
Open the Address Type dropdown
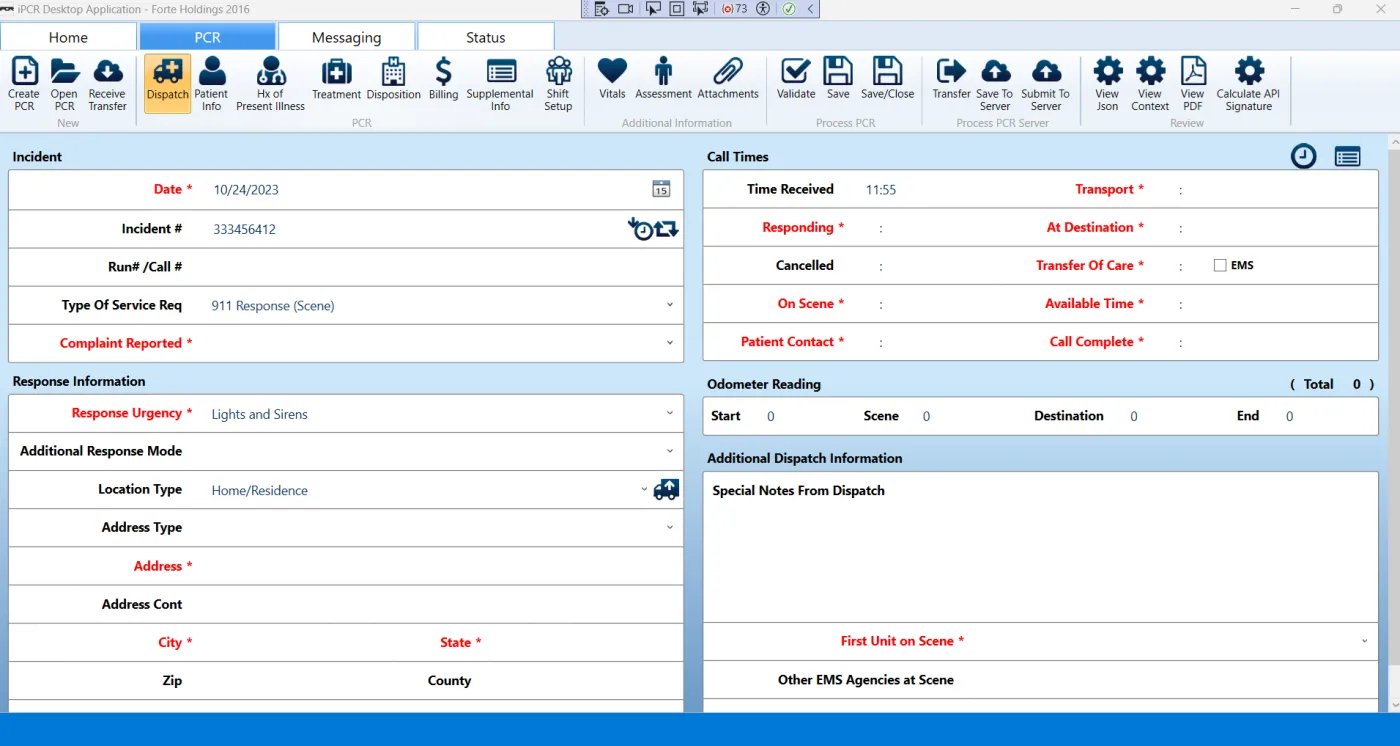click(670, 527)
